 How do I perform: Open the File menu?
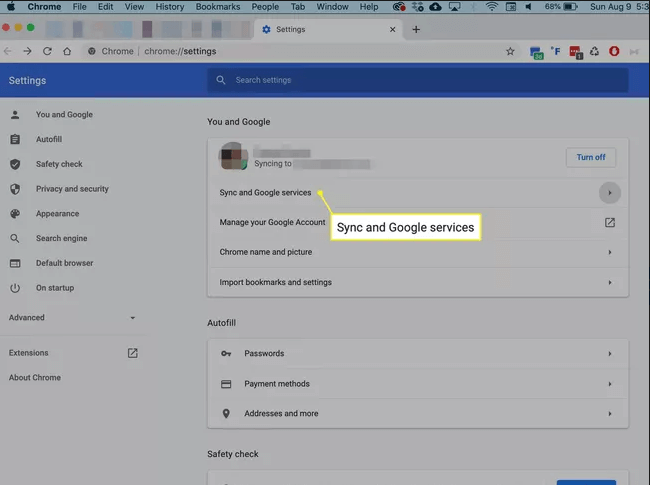pos(79,7)
